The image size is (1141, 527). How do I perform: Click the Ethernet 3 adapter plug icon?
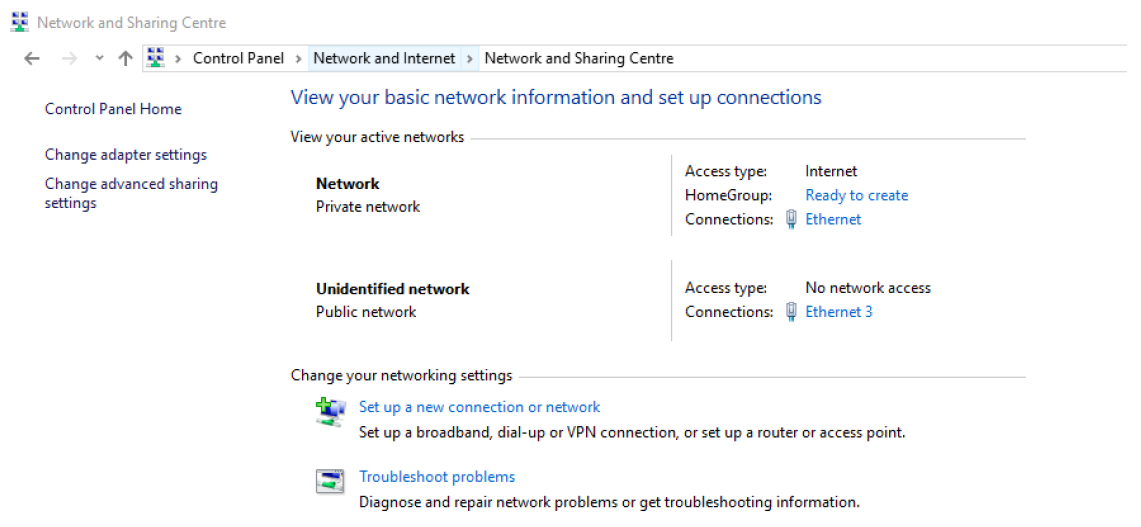(x=791, y=312)
